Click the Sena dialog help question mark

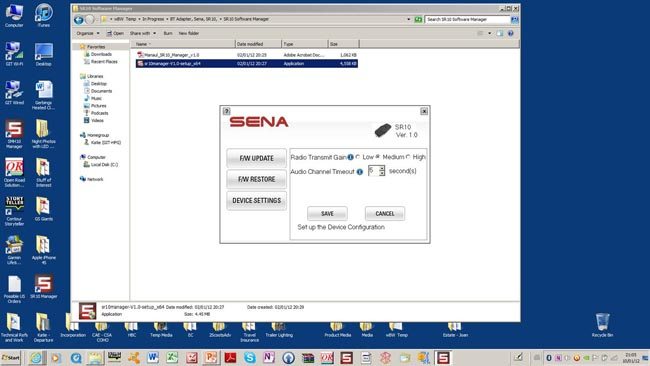226,111
